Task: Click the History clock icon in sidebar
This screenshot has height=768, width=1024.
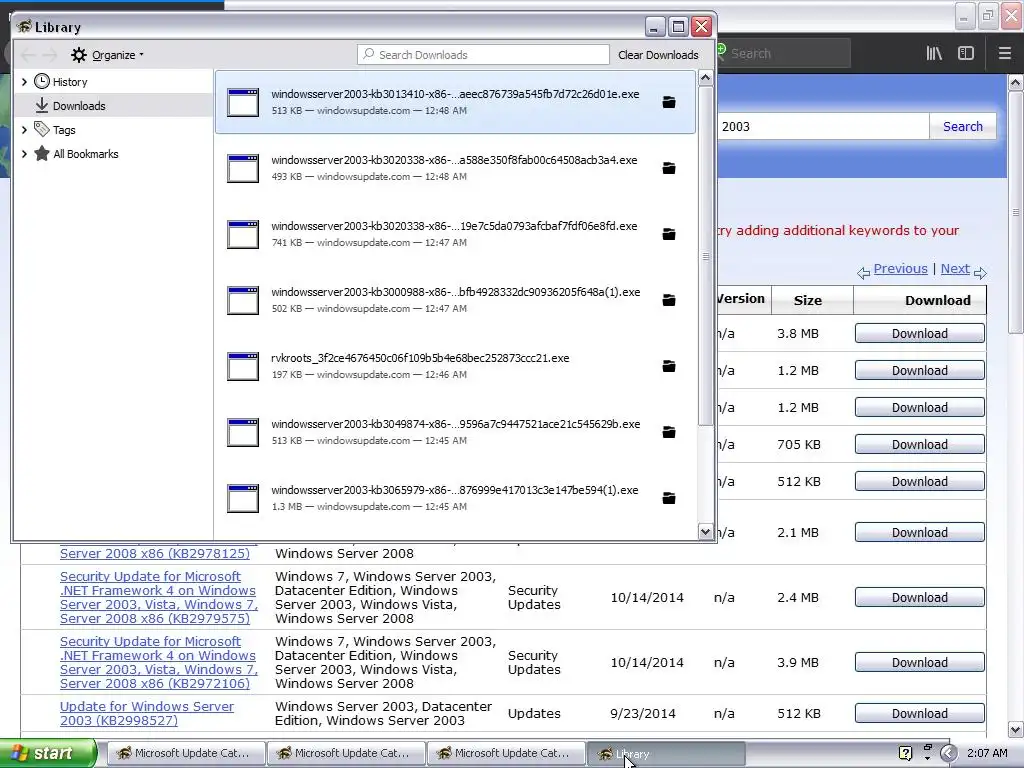Action: pos(42,82)
